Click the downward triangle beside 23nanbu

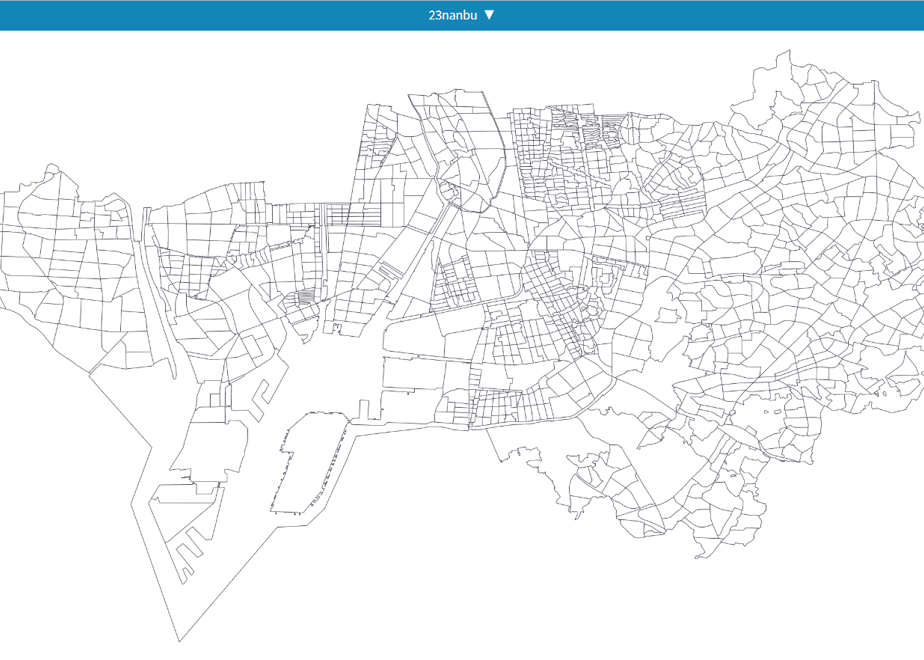click(x=489, y=15)
